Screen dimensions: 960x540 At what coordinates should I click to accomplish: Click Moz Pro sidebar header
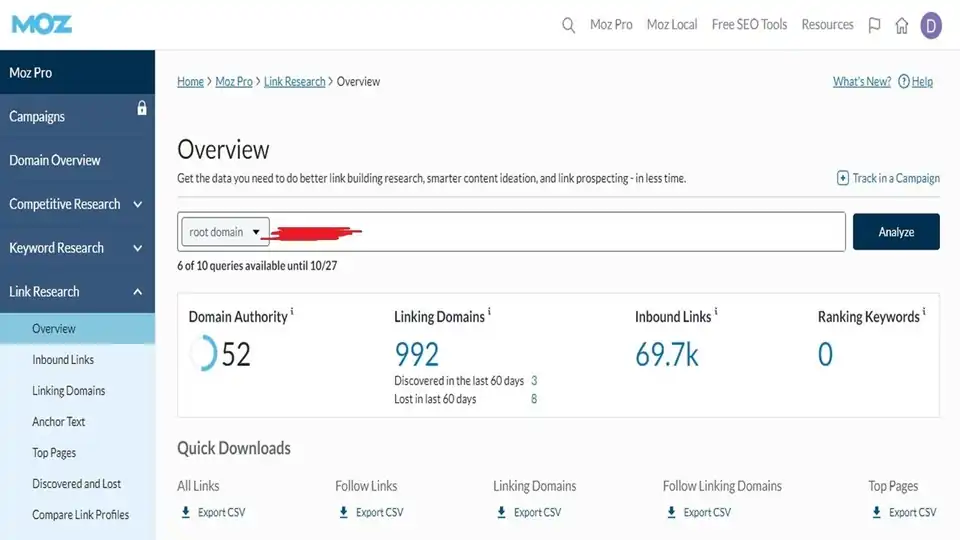[77, 72]
